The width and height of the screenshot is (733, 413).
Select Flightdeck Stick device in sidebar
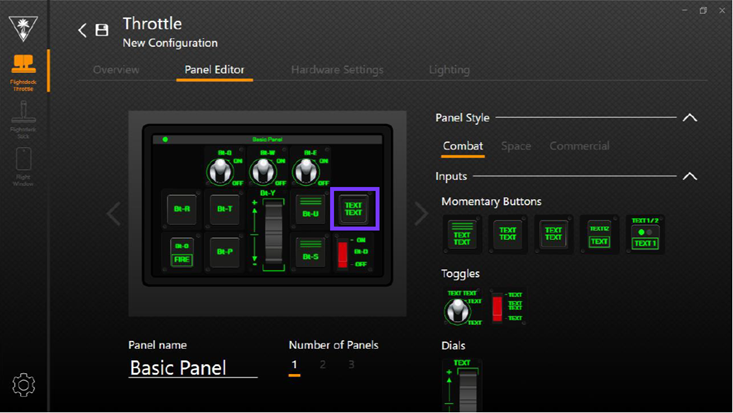(x=23, y=120)
